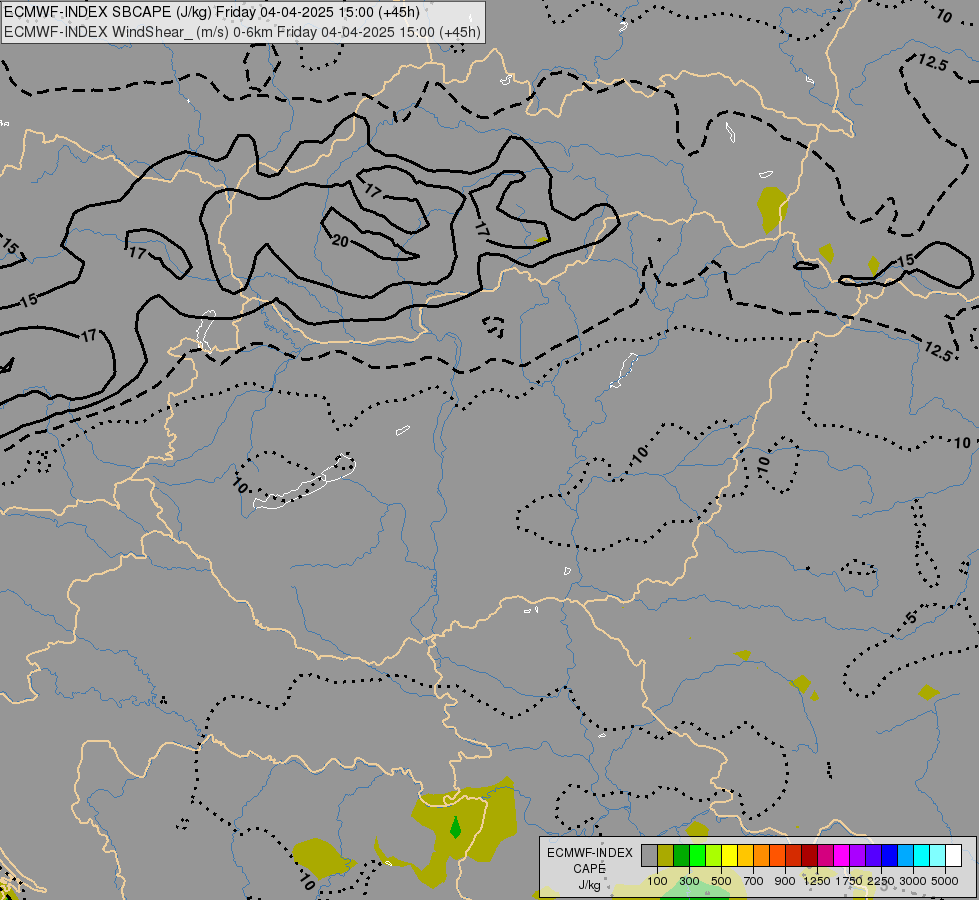Click the J/kg unit label in legend
The height and width of the screenshot is (900, 979).
click(589, 885)
